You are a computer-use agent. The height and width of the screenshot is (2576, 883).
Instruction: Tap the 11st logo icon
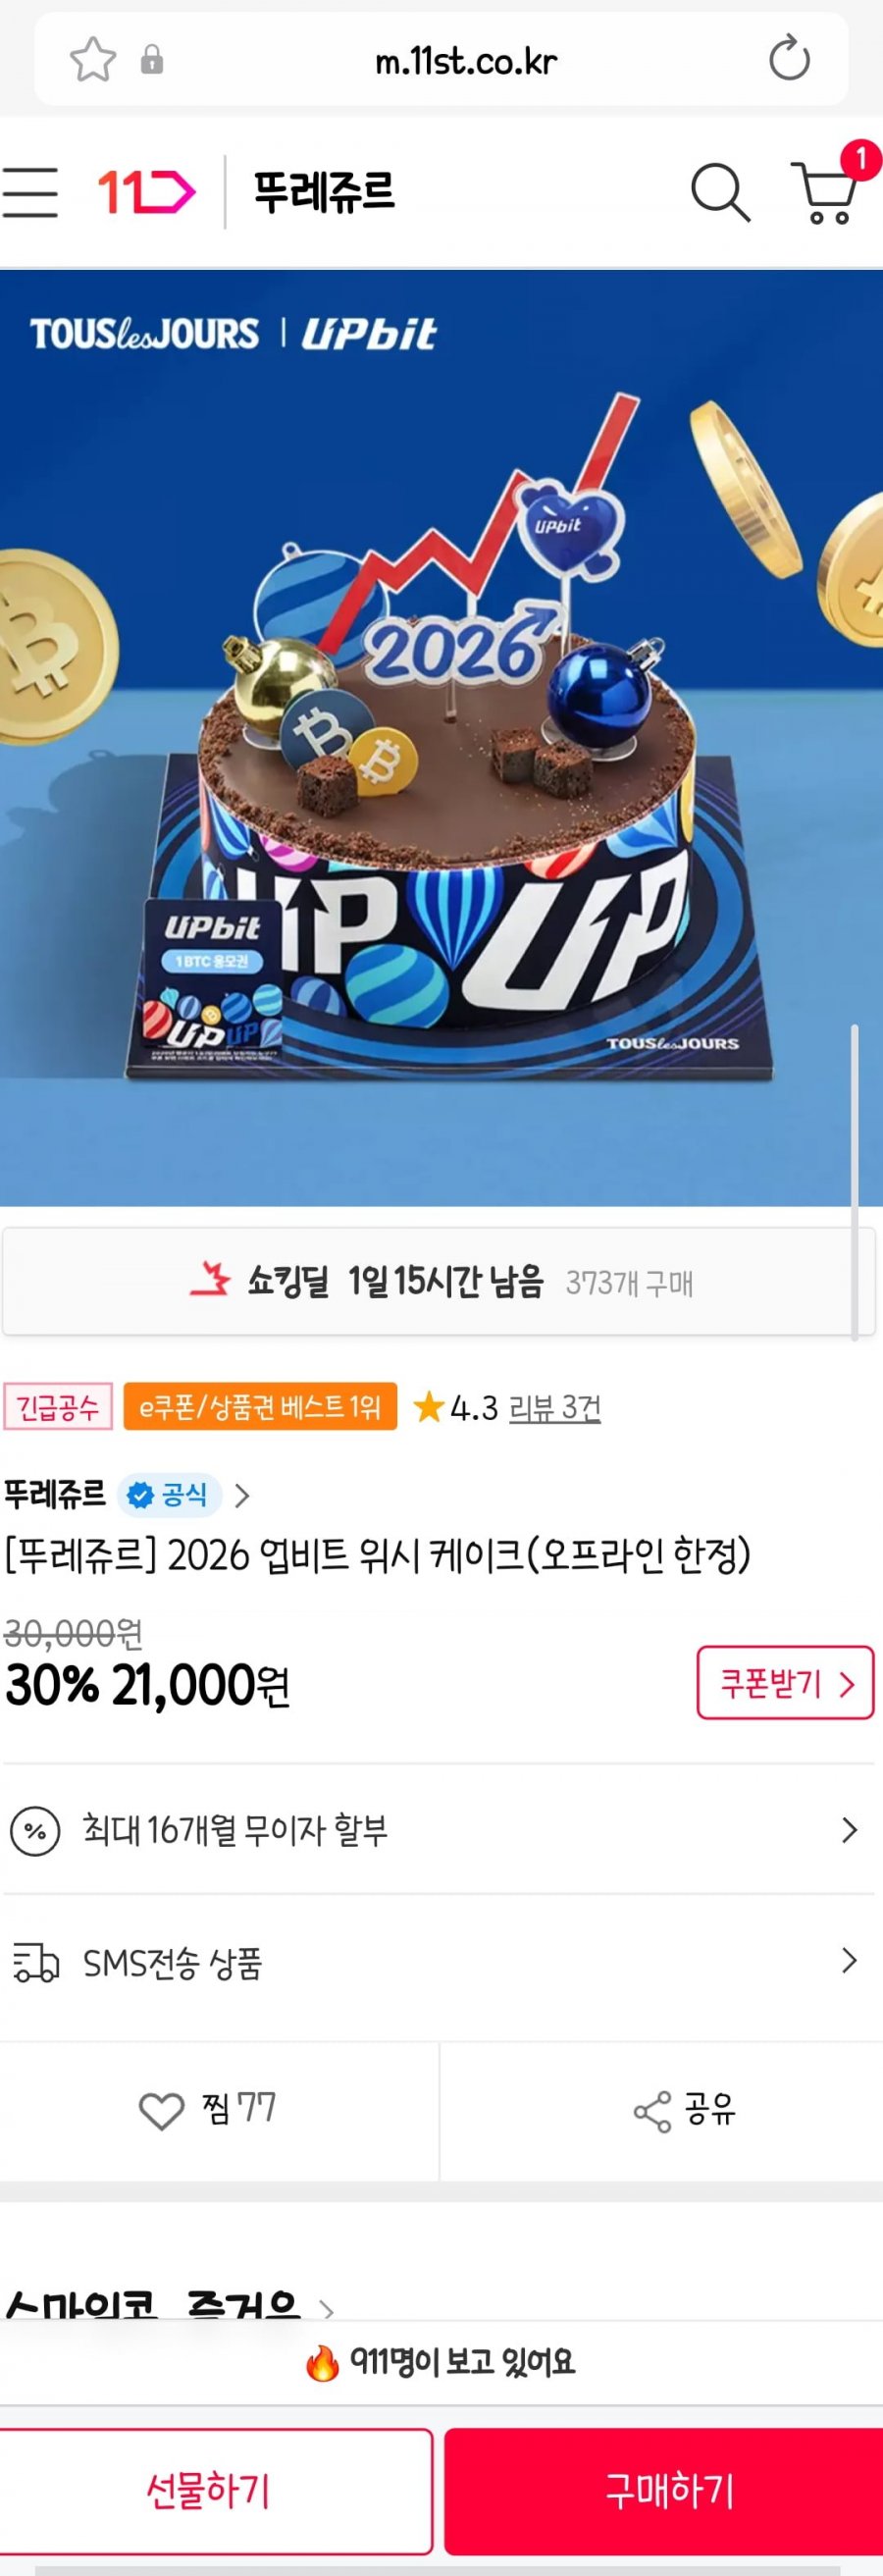pos(146,192)
